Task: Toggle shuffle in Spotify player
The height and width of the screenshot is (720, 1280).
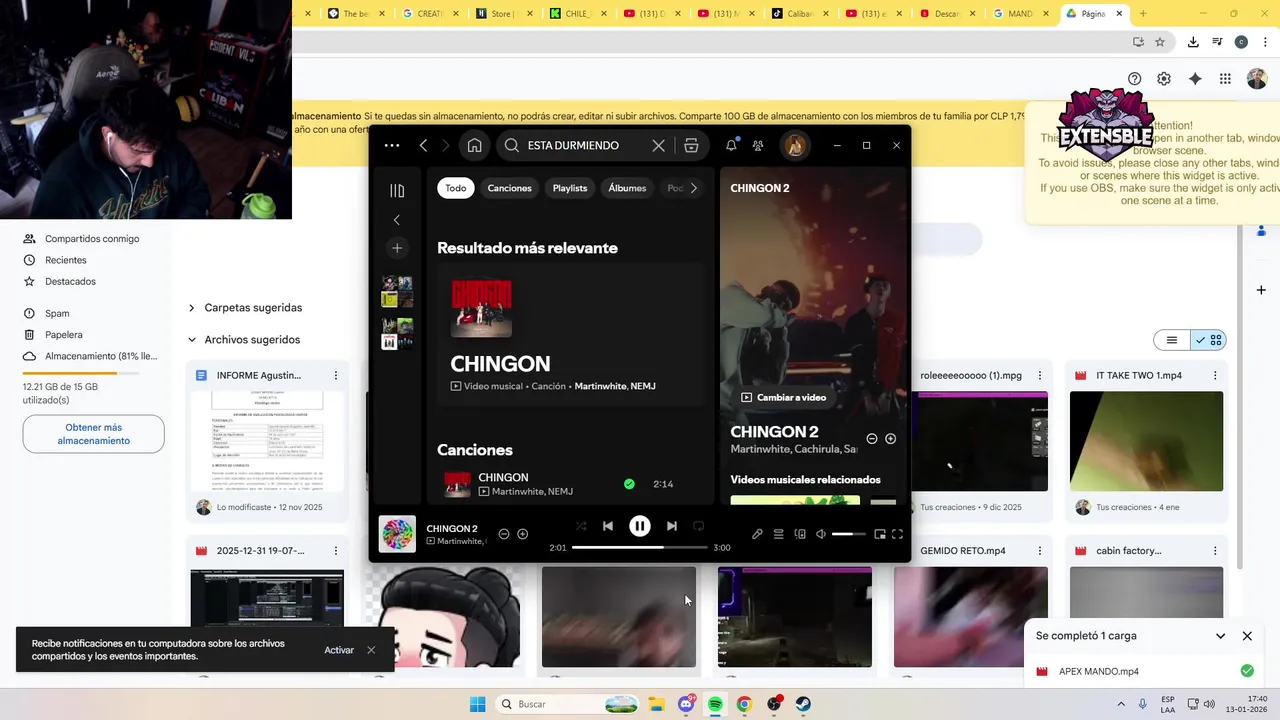Action: tap(581, 526)
